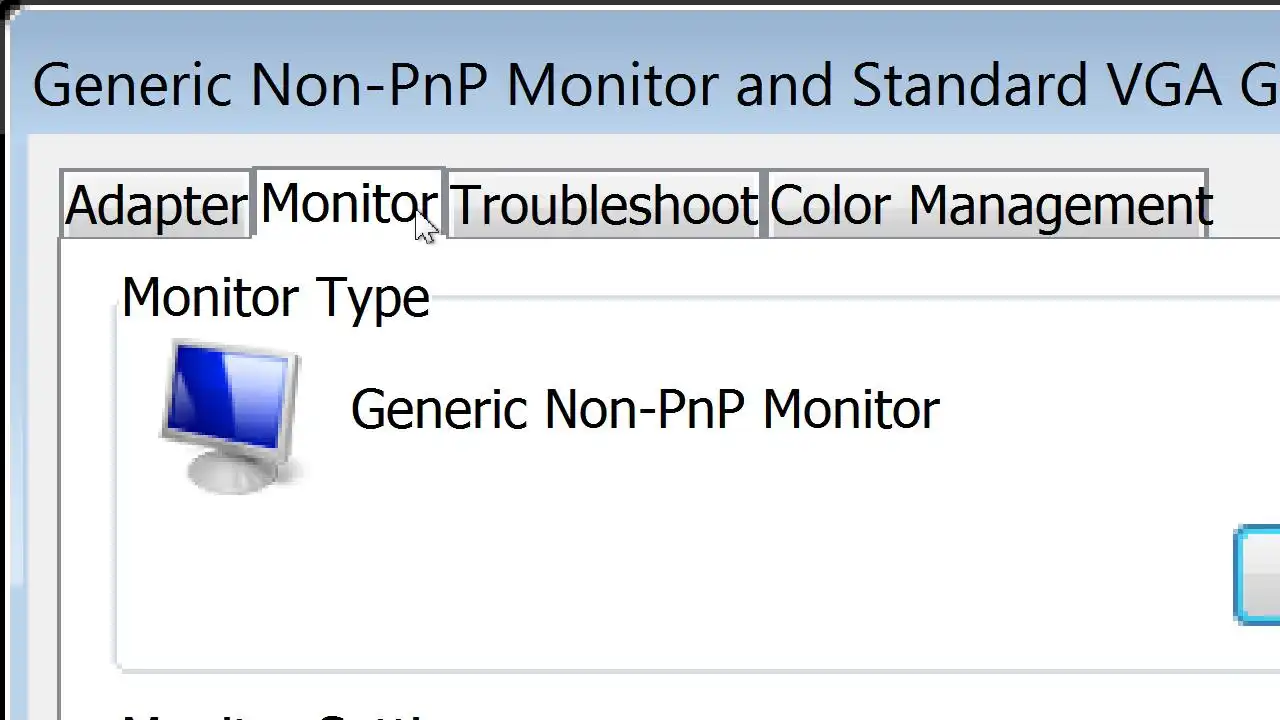
Task: Click the word "Generic" in the window title
Action: (x=131, y=85)
